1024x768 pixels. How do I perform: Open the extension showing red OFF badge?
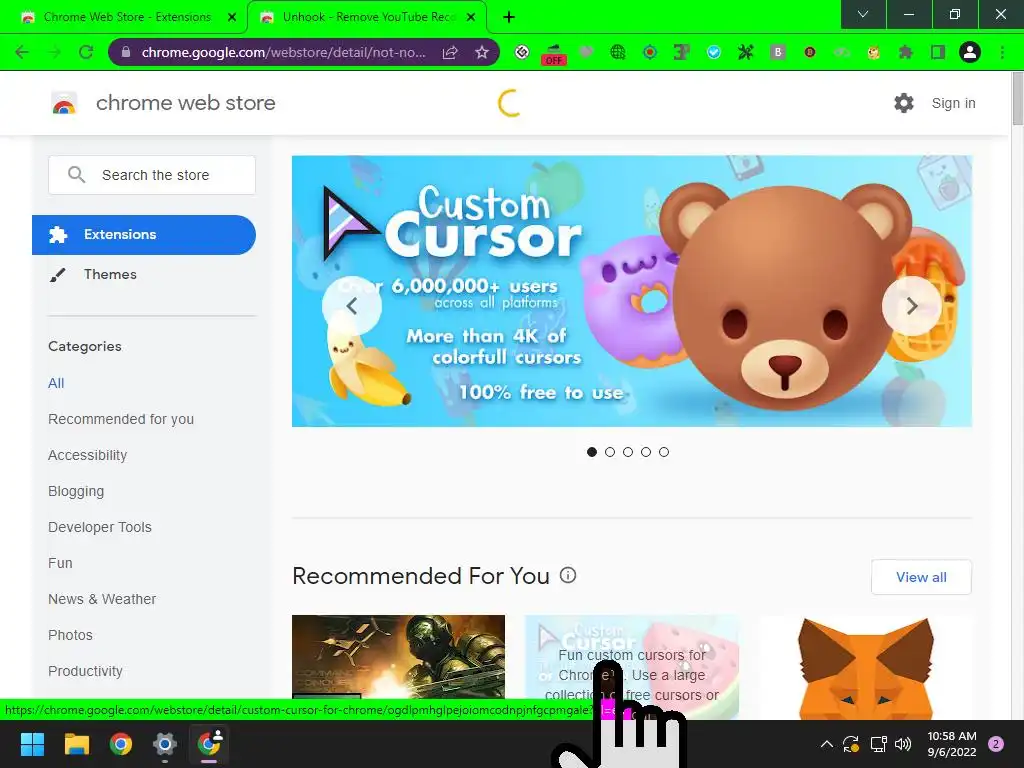click(554, 54)
